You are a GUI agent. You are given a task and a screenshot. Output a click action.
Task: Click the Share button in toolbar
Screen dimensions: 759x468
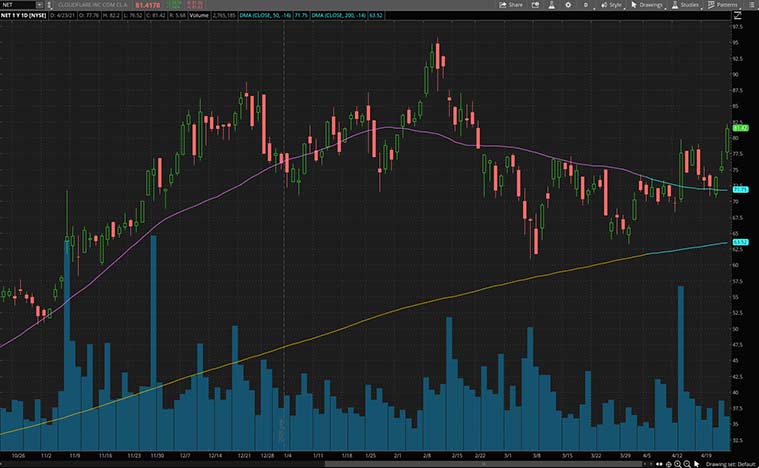511,5
